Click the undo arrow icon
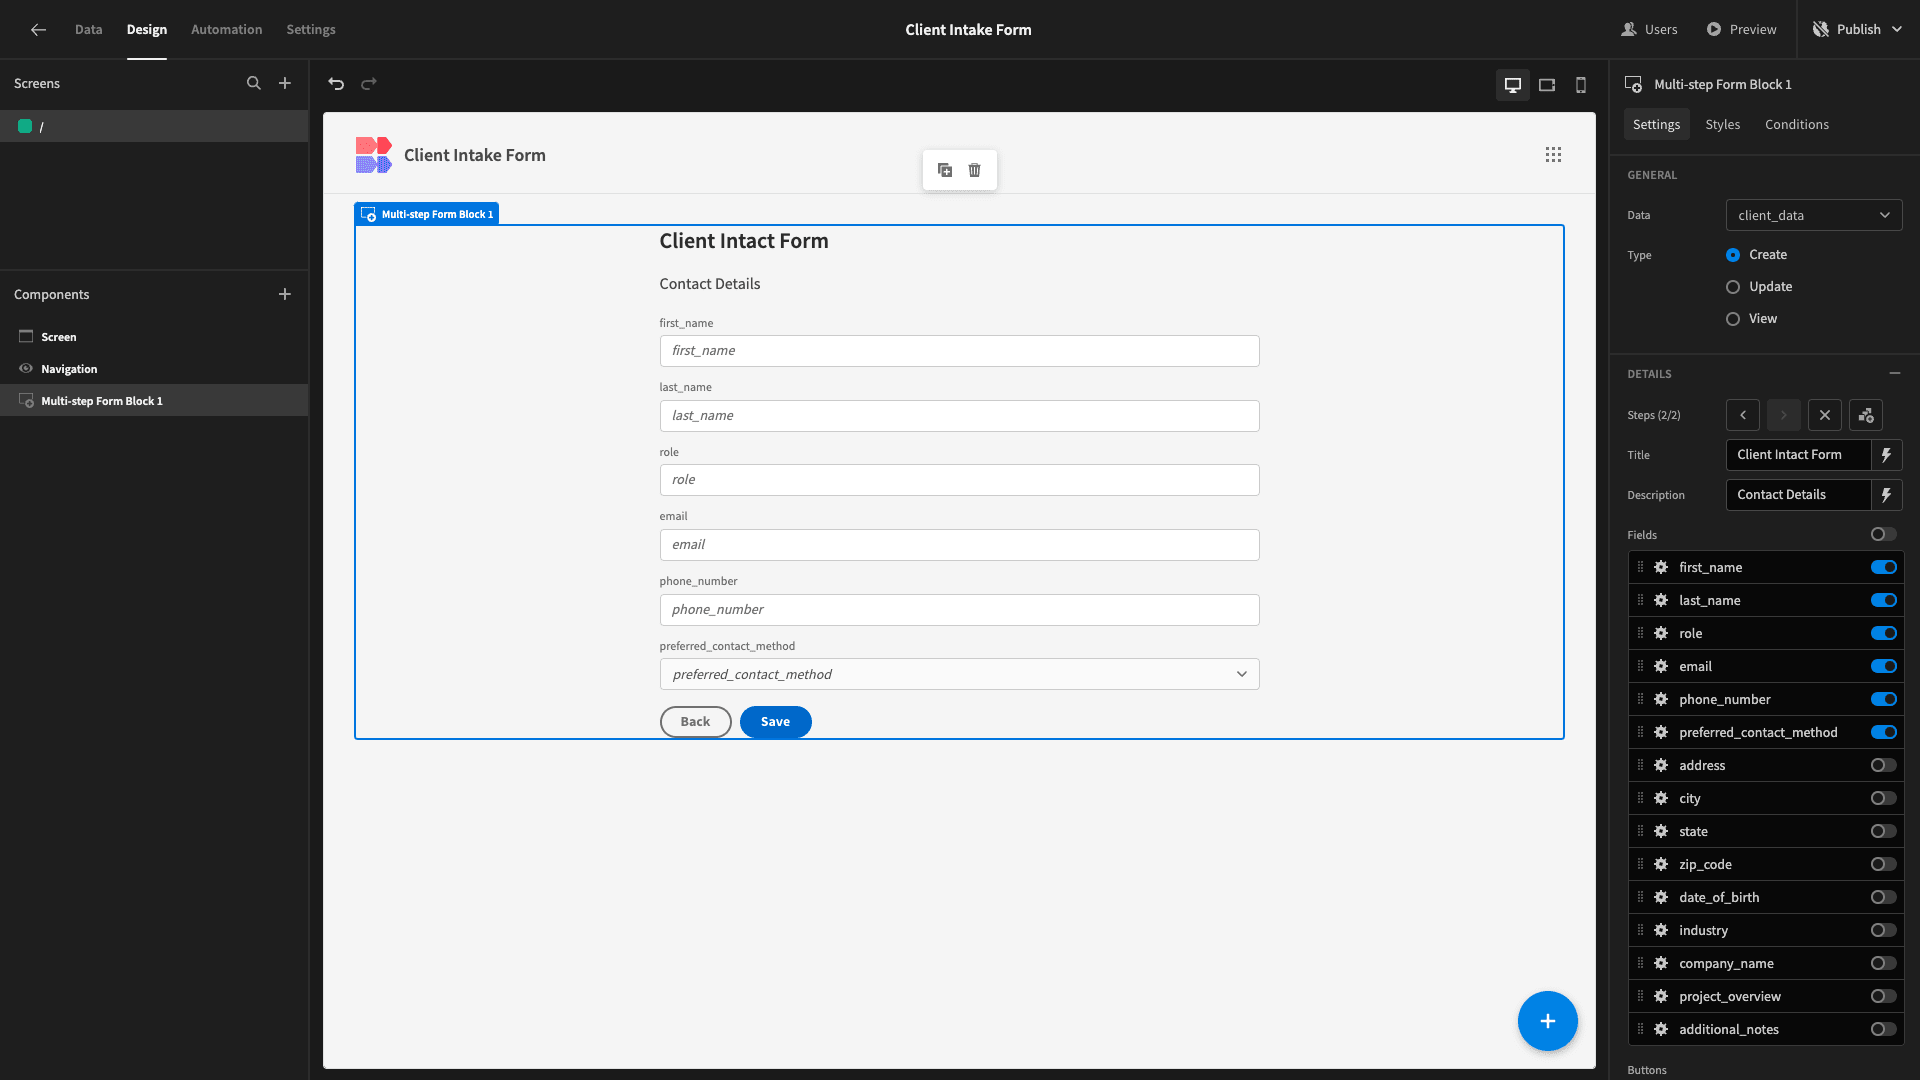The height and width of the screenshot is (1080, 1920). [336, 83]
